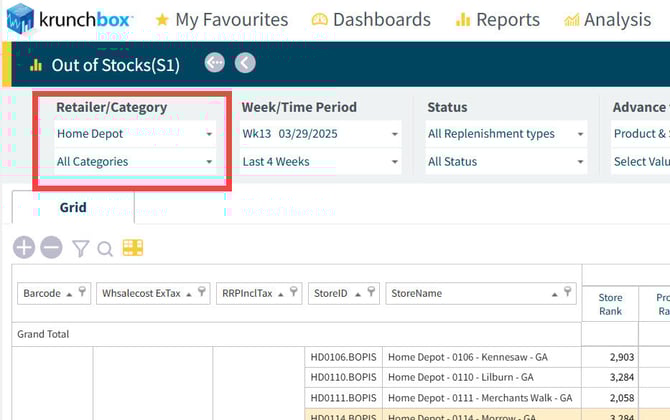Click the Barcode column field button
670x420 pixels.
click(x=54, y=294)
